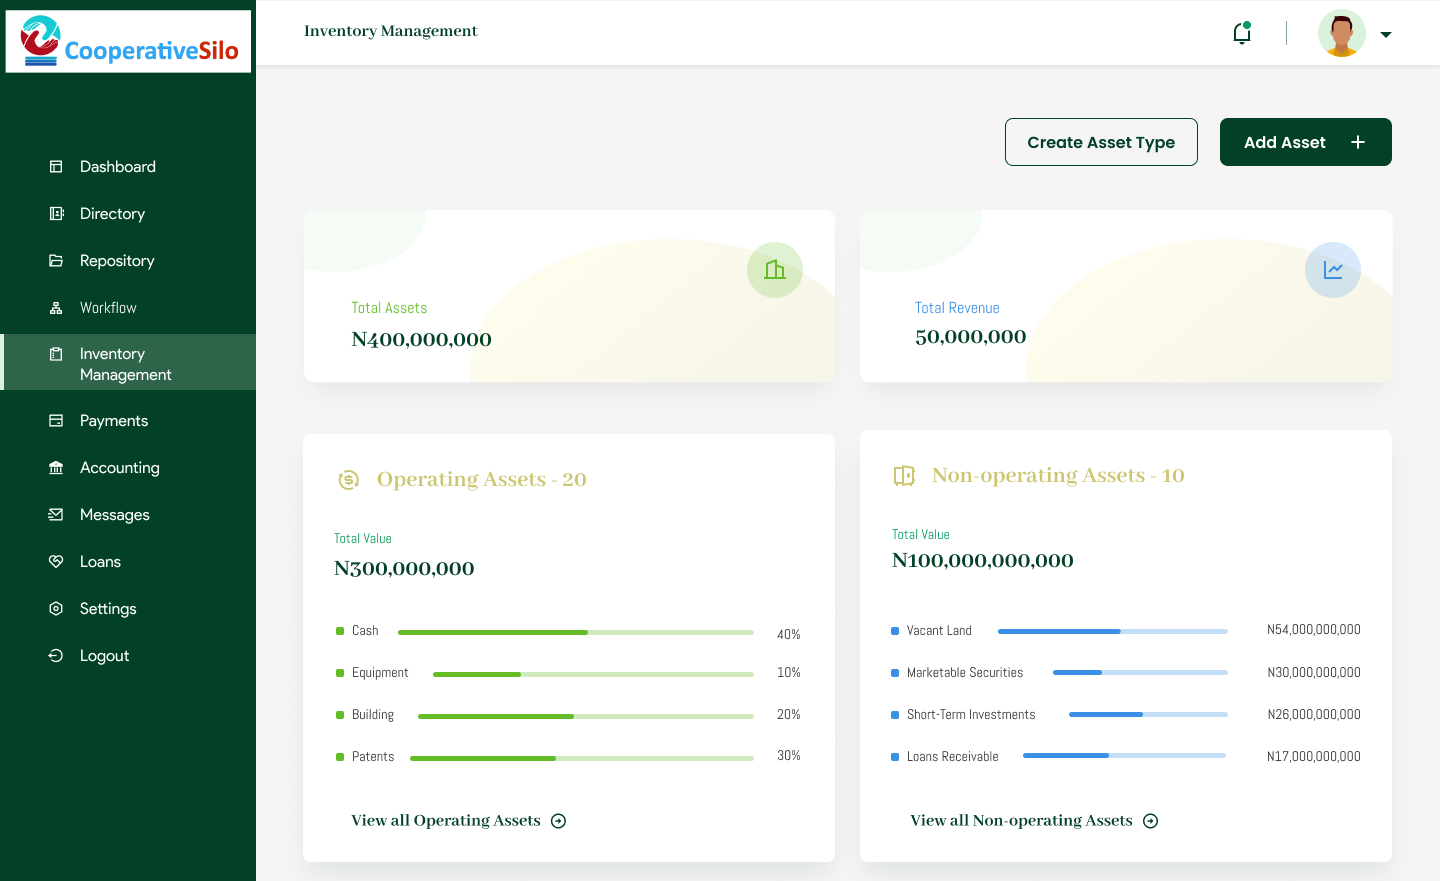Expand the user profile dropdown arrow

click(x=1386, y=35)
